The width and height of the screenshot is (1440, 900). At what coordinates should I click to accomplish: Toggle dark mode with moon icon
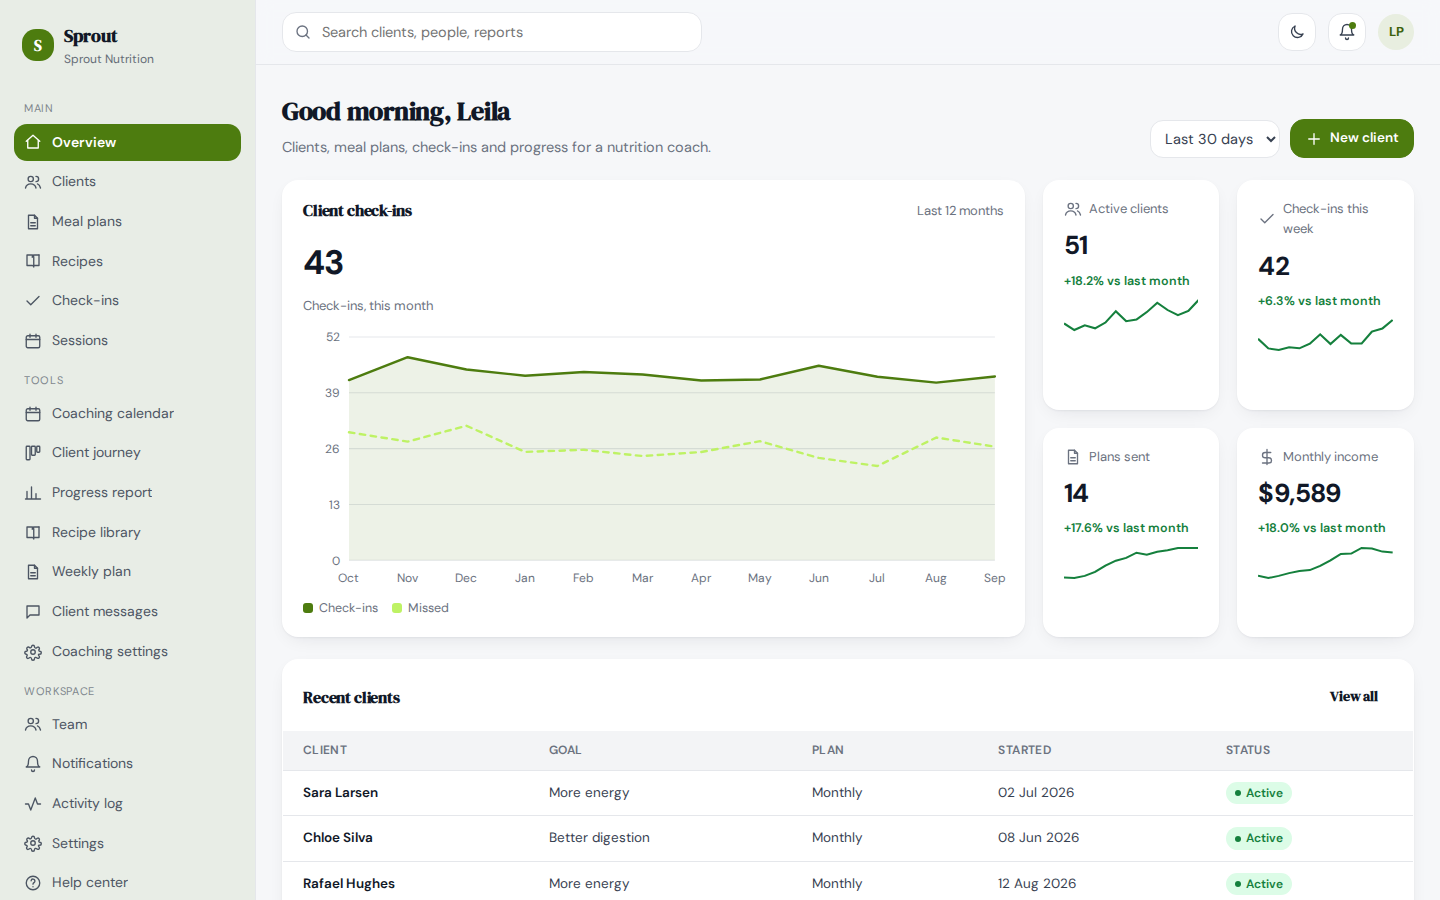pyautogui.click(x=1297, y=32)
